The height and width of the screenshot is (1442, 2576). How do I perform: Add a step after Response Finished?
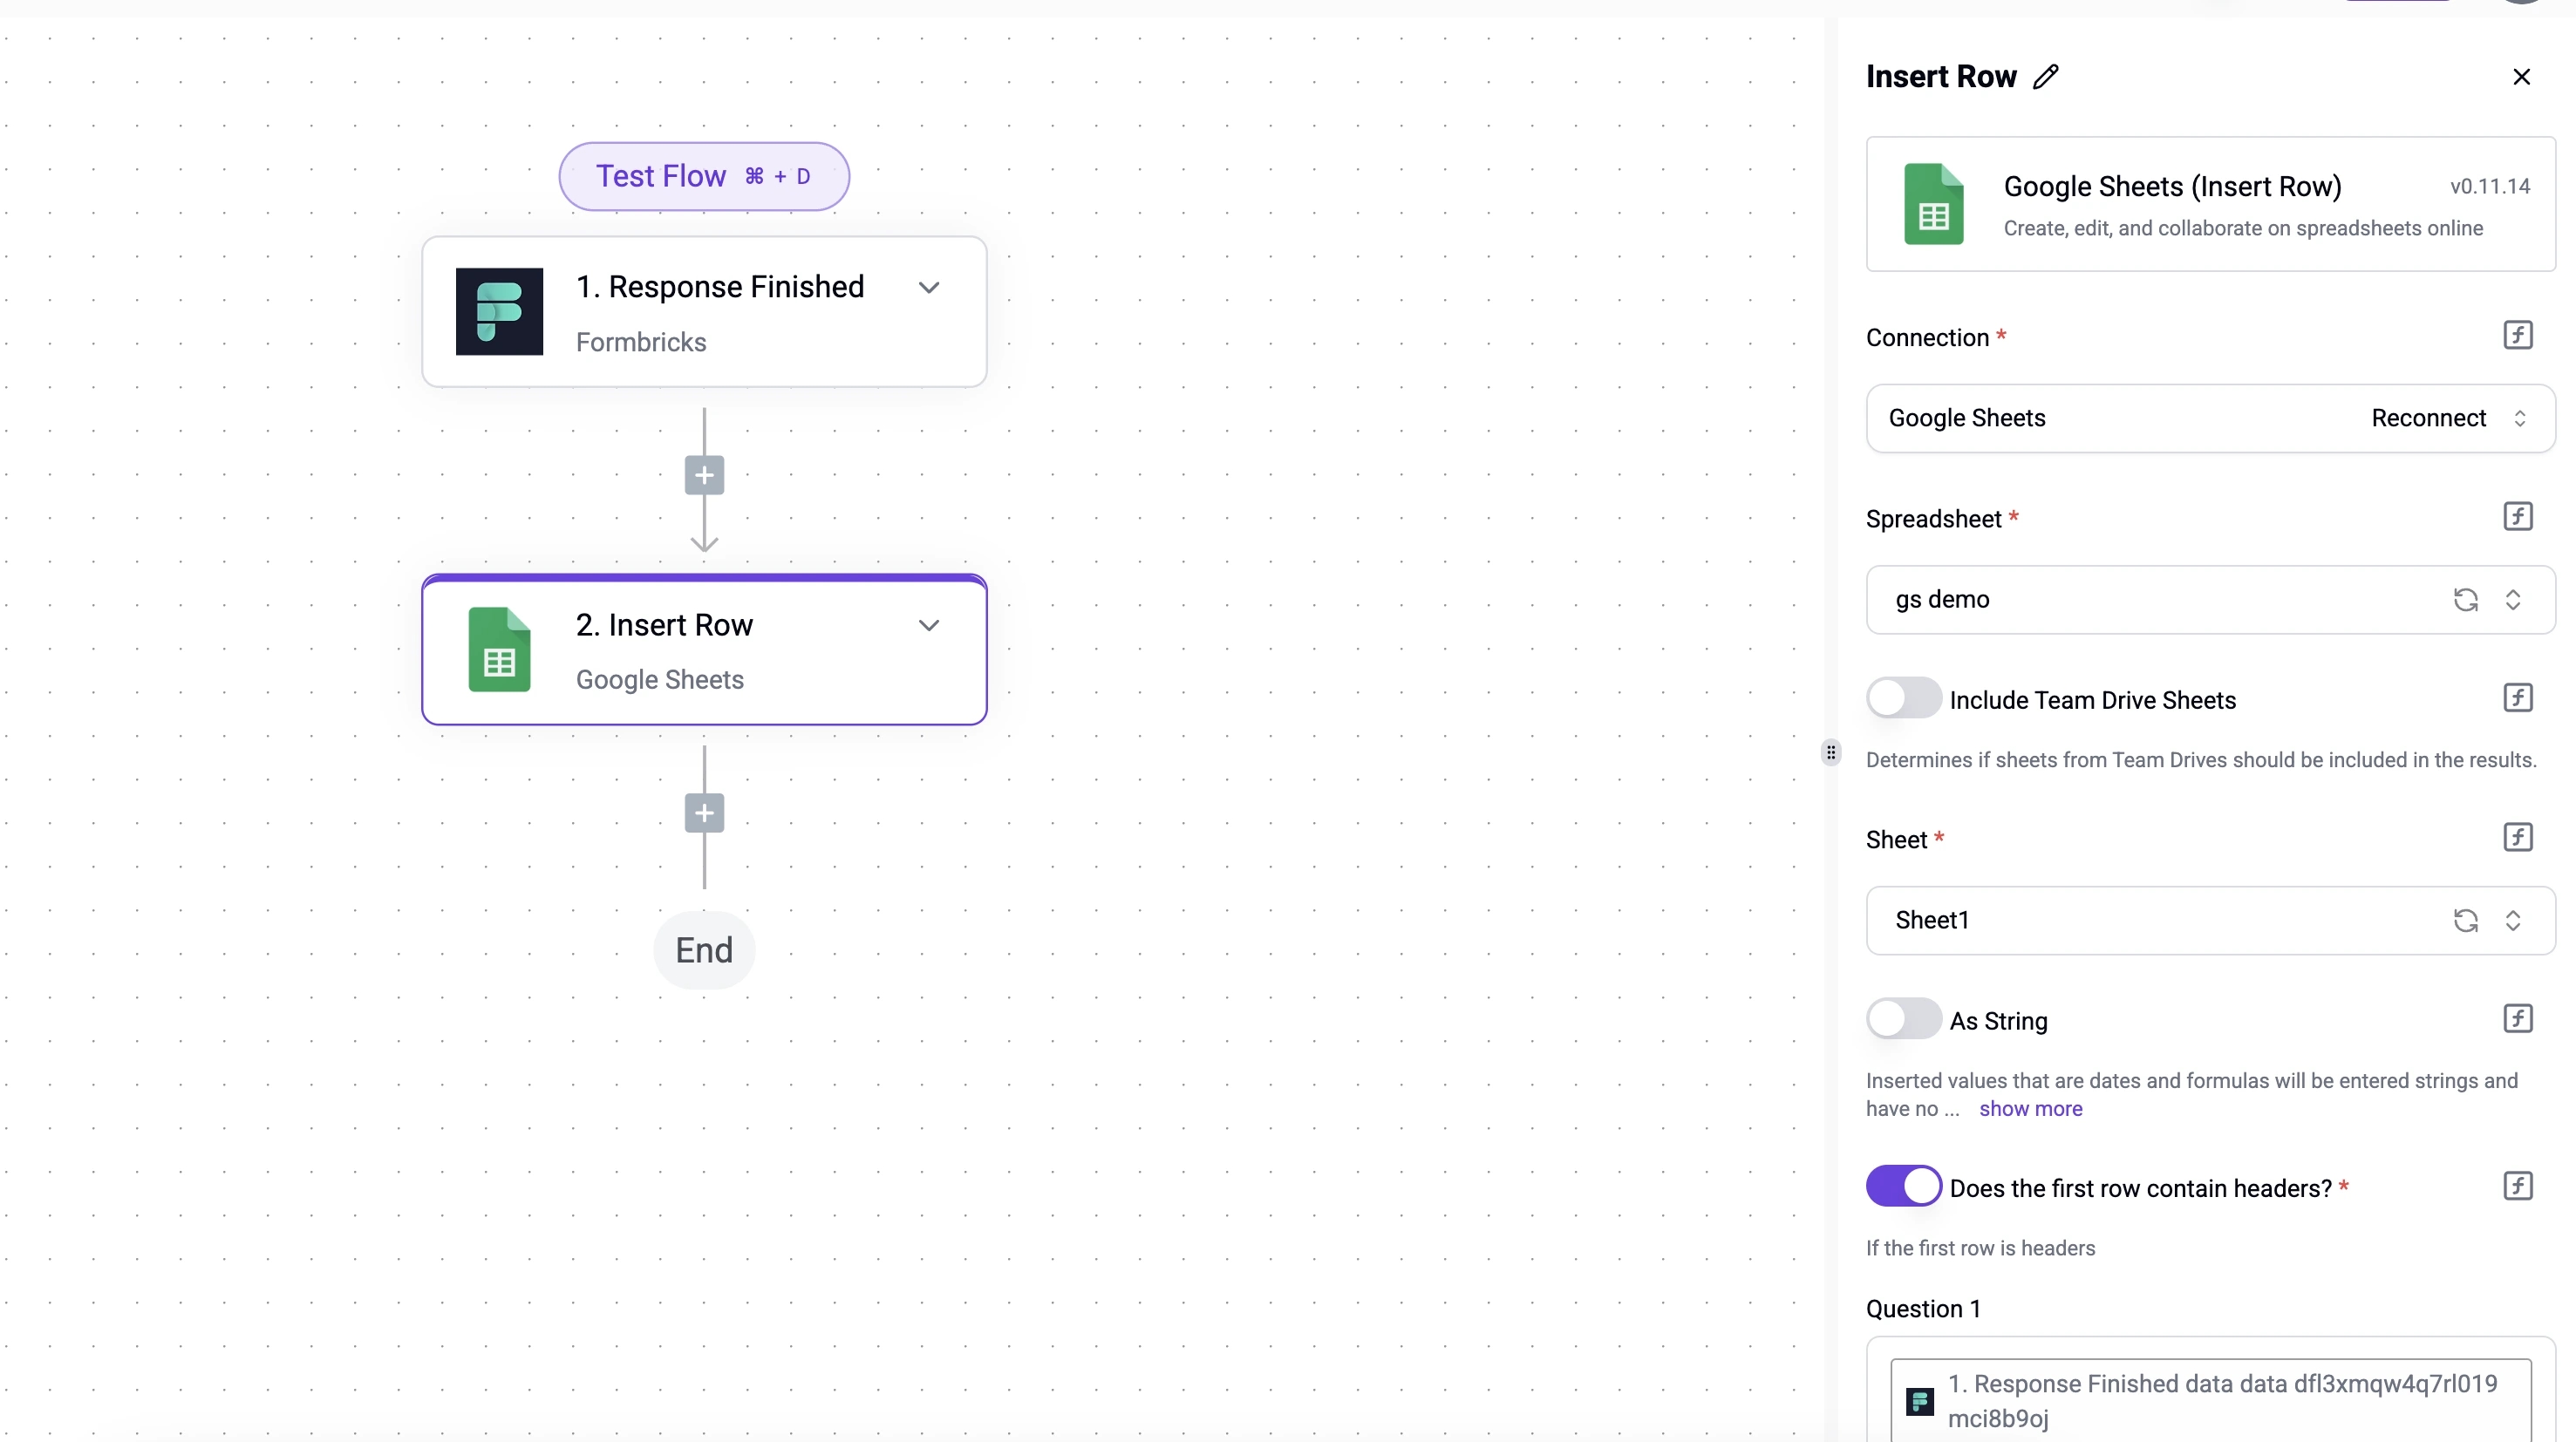[704, 475]
